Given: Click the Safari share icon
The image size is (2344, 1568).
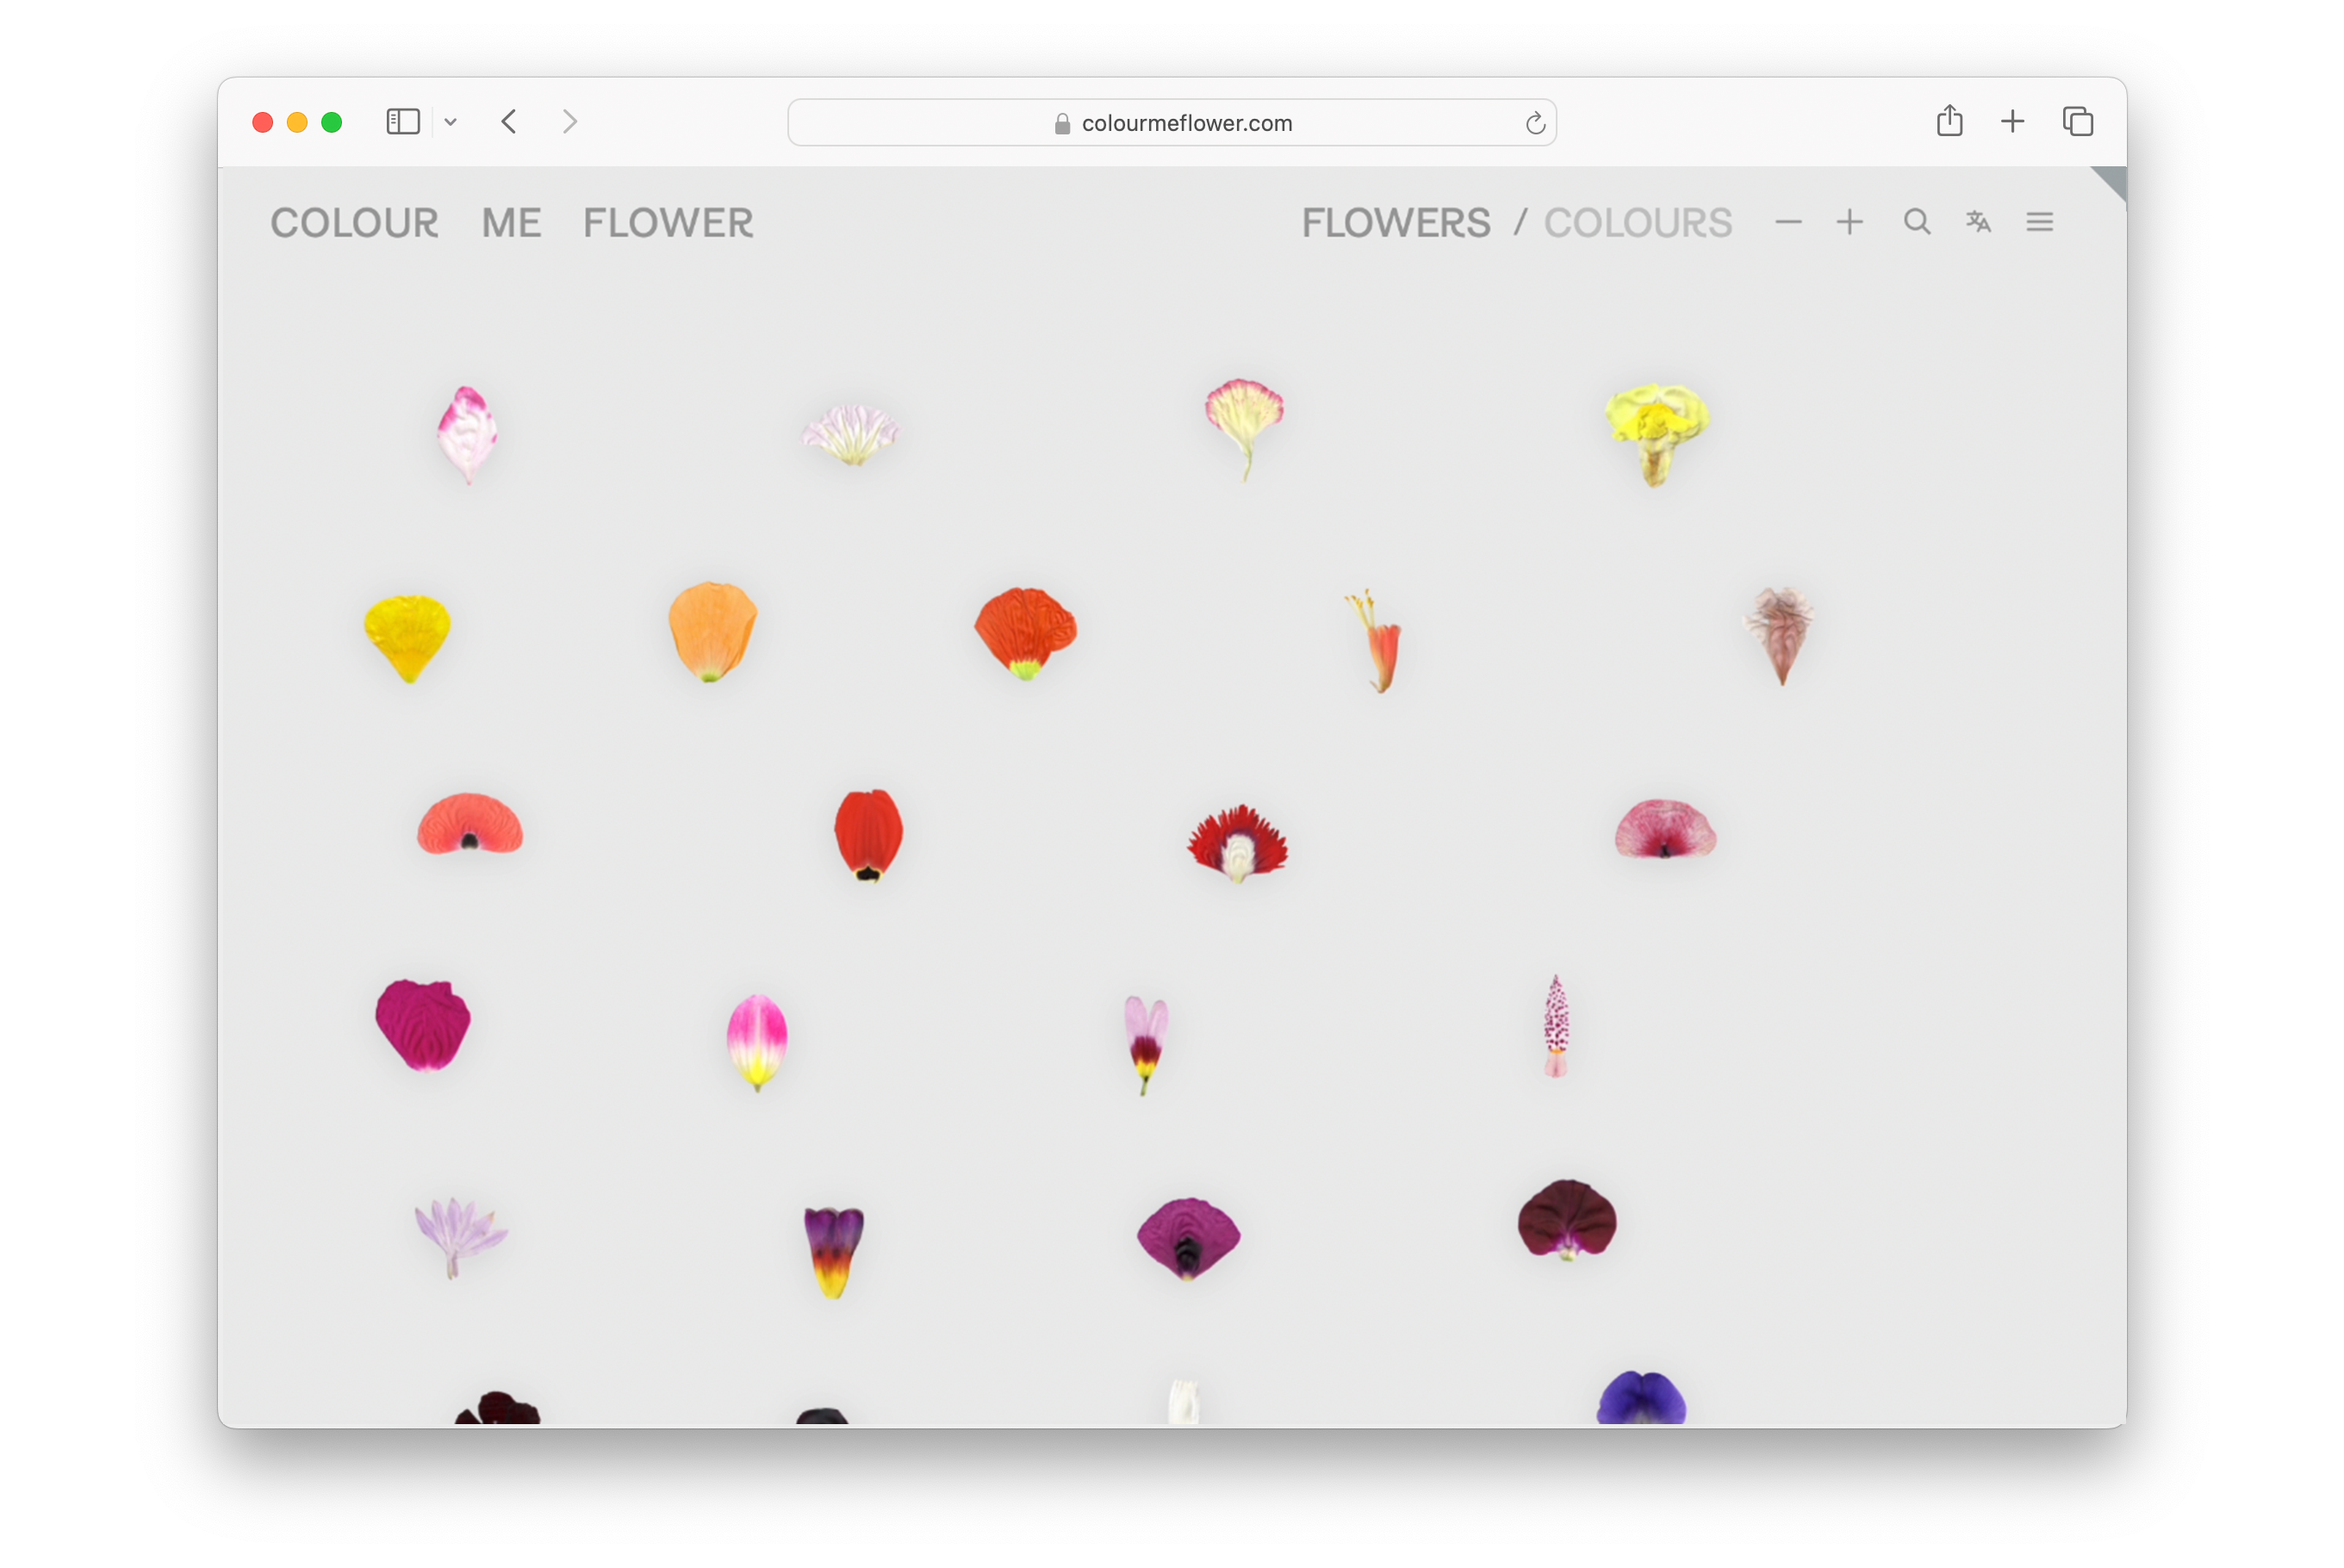Looking at the screenshot, I should [1949, 122].
